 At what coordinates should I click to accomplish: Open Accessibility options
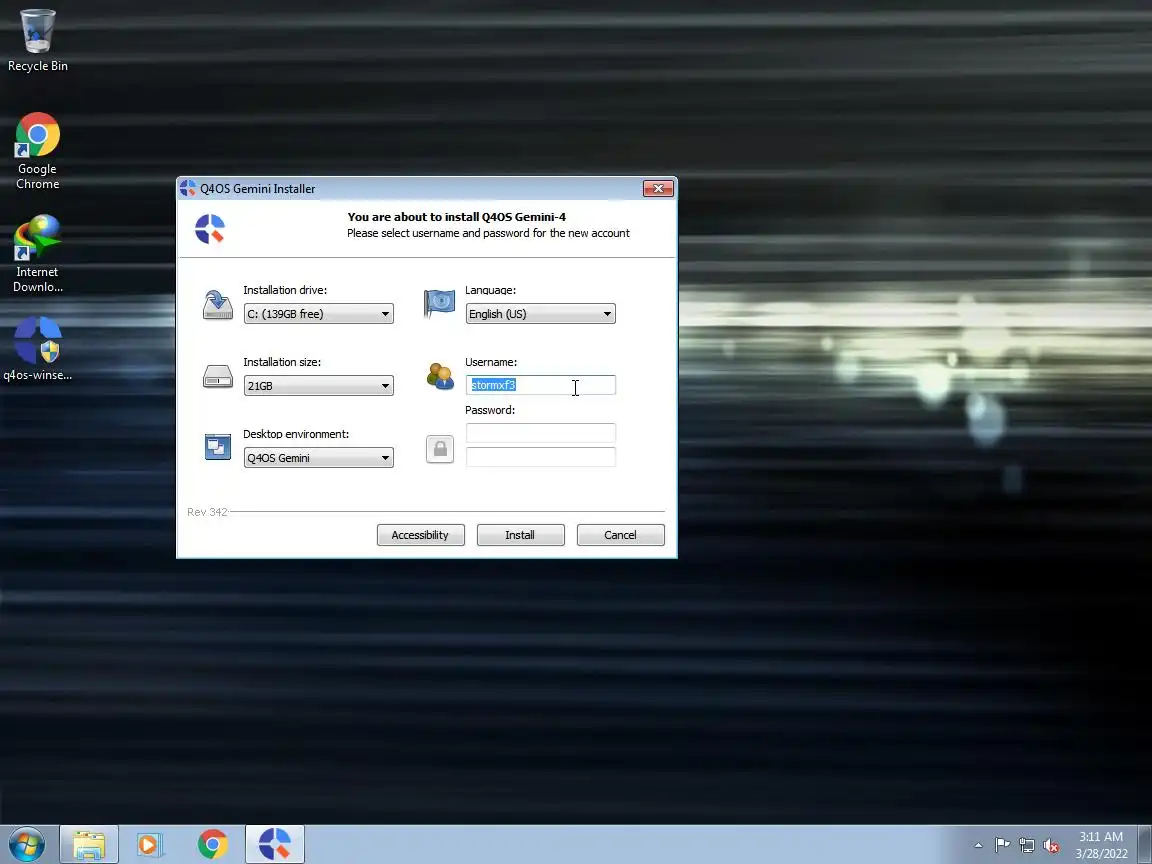tap(421, 535)
